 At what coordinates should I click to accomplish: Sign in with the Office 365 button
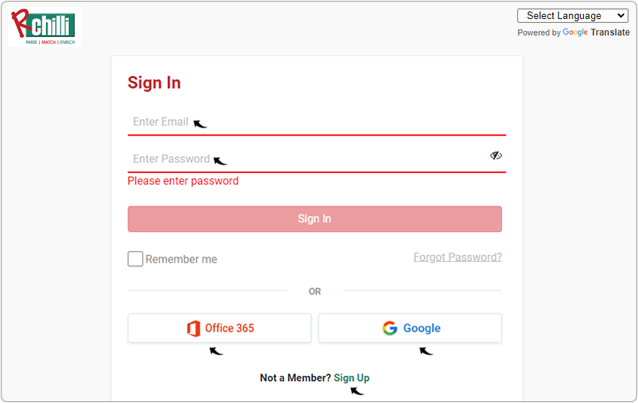pyautogui.click(x=219, y=328)
